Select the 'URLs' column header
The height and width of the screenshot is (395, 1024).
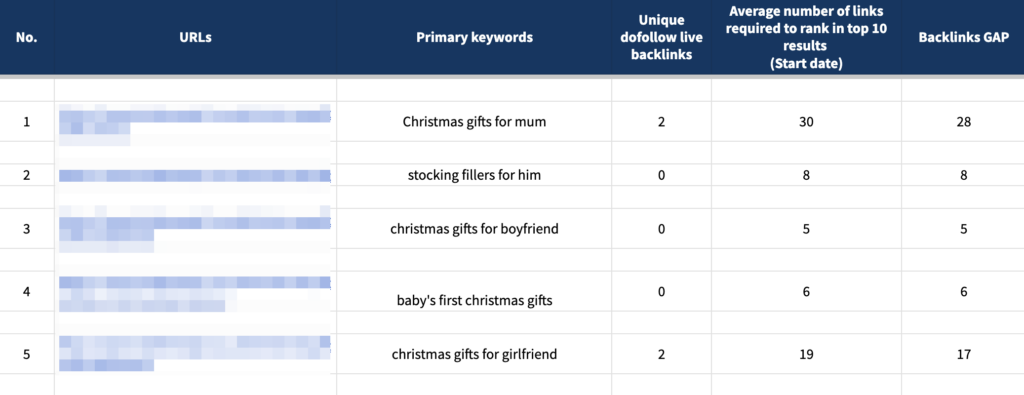point(195,37)
